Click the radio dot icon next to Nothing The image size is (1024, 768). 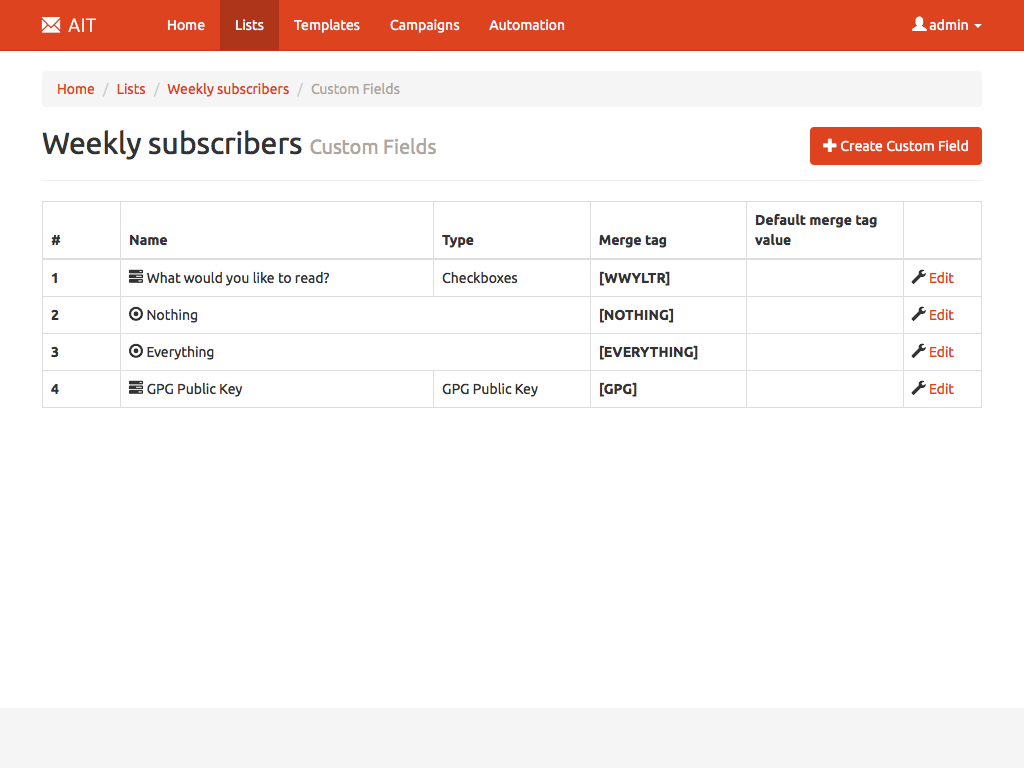click(136, 314)
